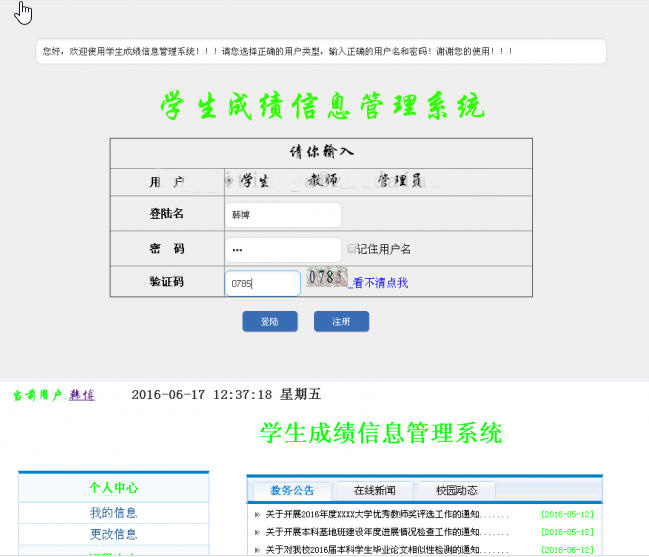Click the 个人中心 sidebar header
The image size is (649, 557).
[113, 488]
